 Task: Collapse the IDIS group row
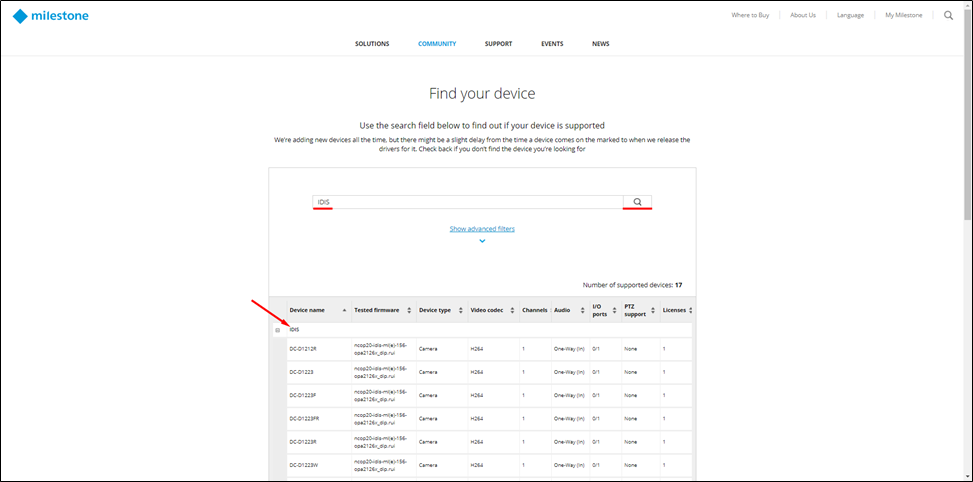(x=277, y=330)
